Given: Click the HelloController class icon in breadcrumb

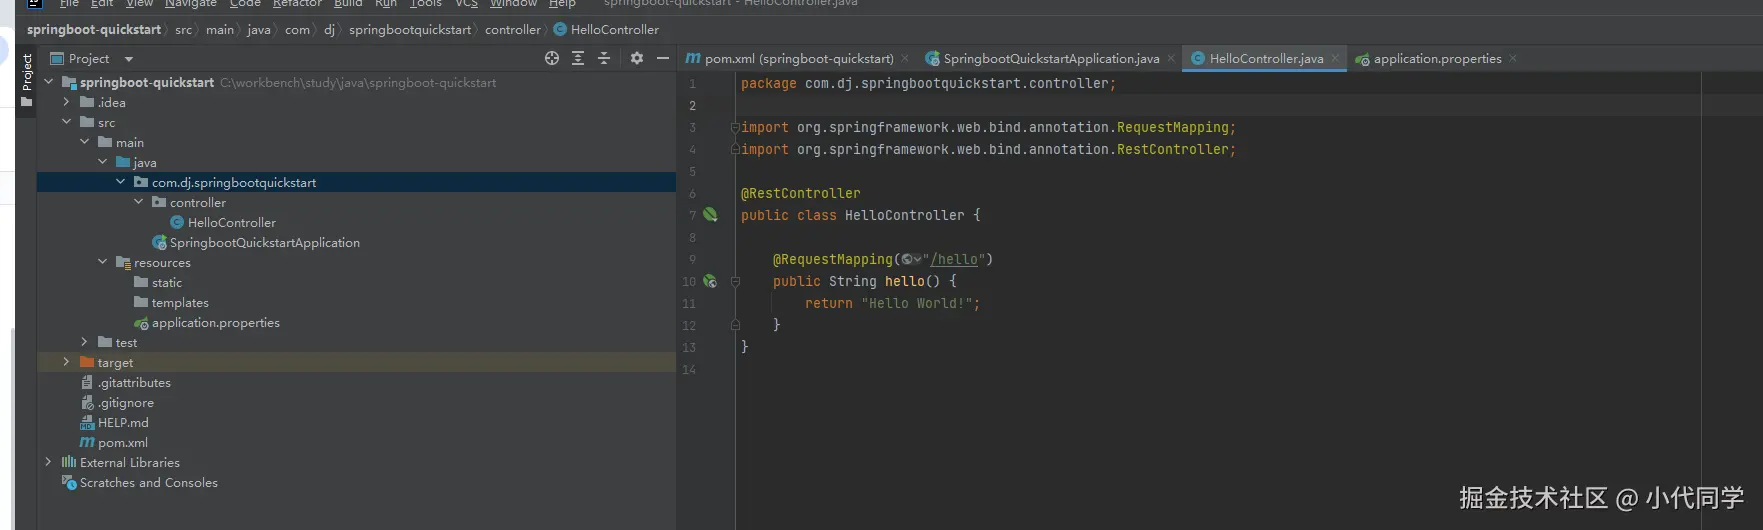Looking at the screenshot, I should [560, 29].
